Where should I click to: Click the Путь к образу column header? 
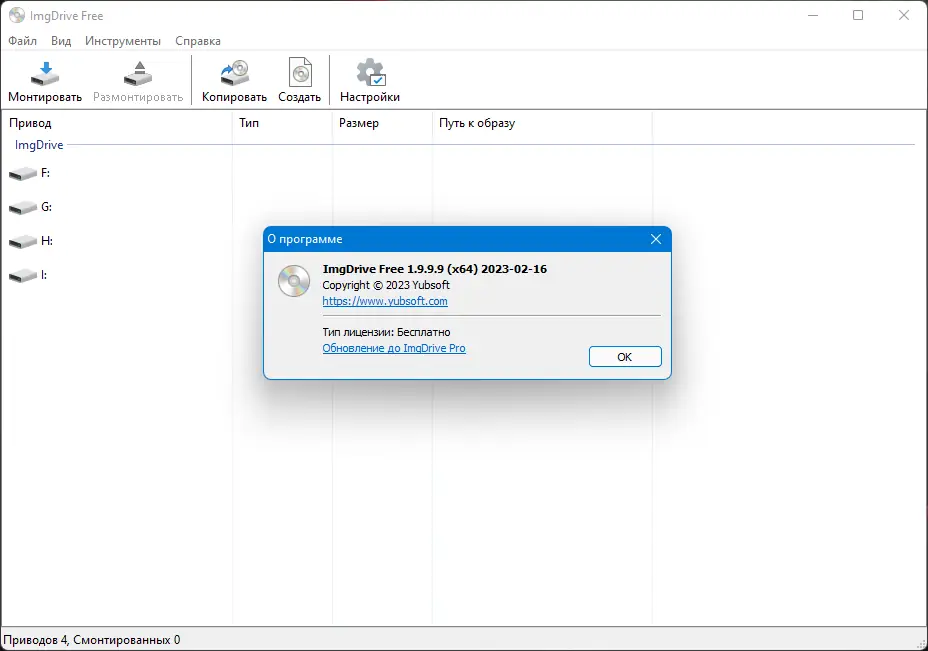coord(543,123)
